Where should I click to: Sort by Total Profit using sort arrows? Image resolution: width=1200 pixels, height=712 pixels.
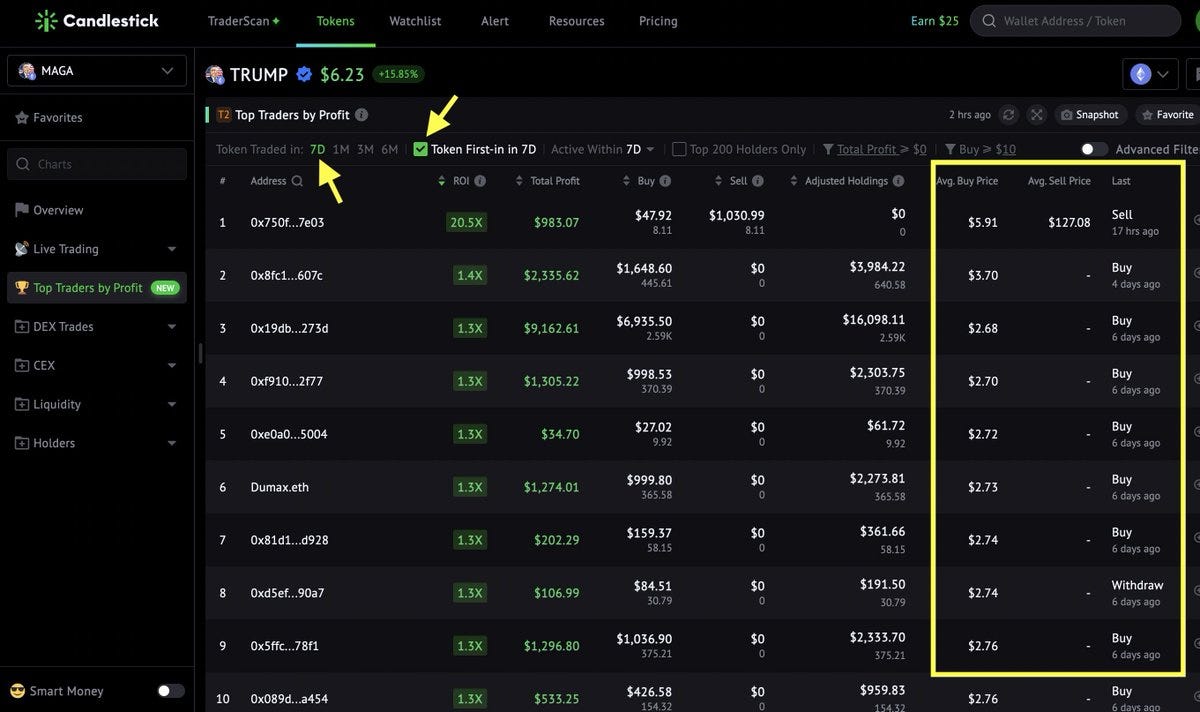[x=519, y=181]
